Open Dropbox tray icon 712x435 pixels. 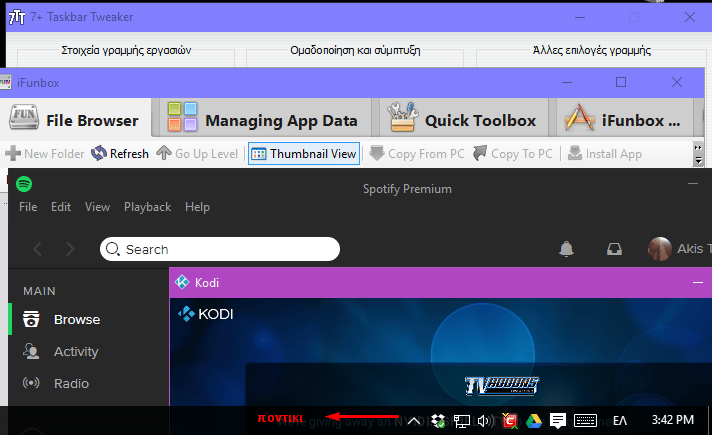(438, 421)
